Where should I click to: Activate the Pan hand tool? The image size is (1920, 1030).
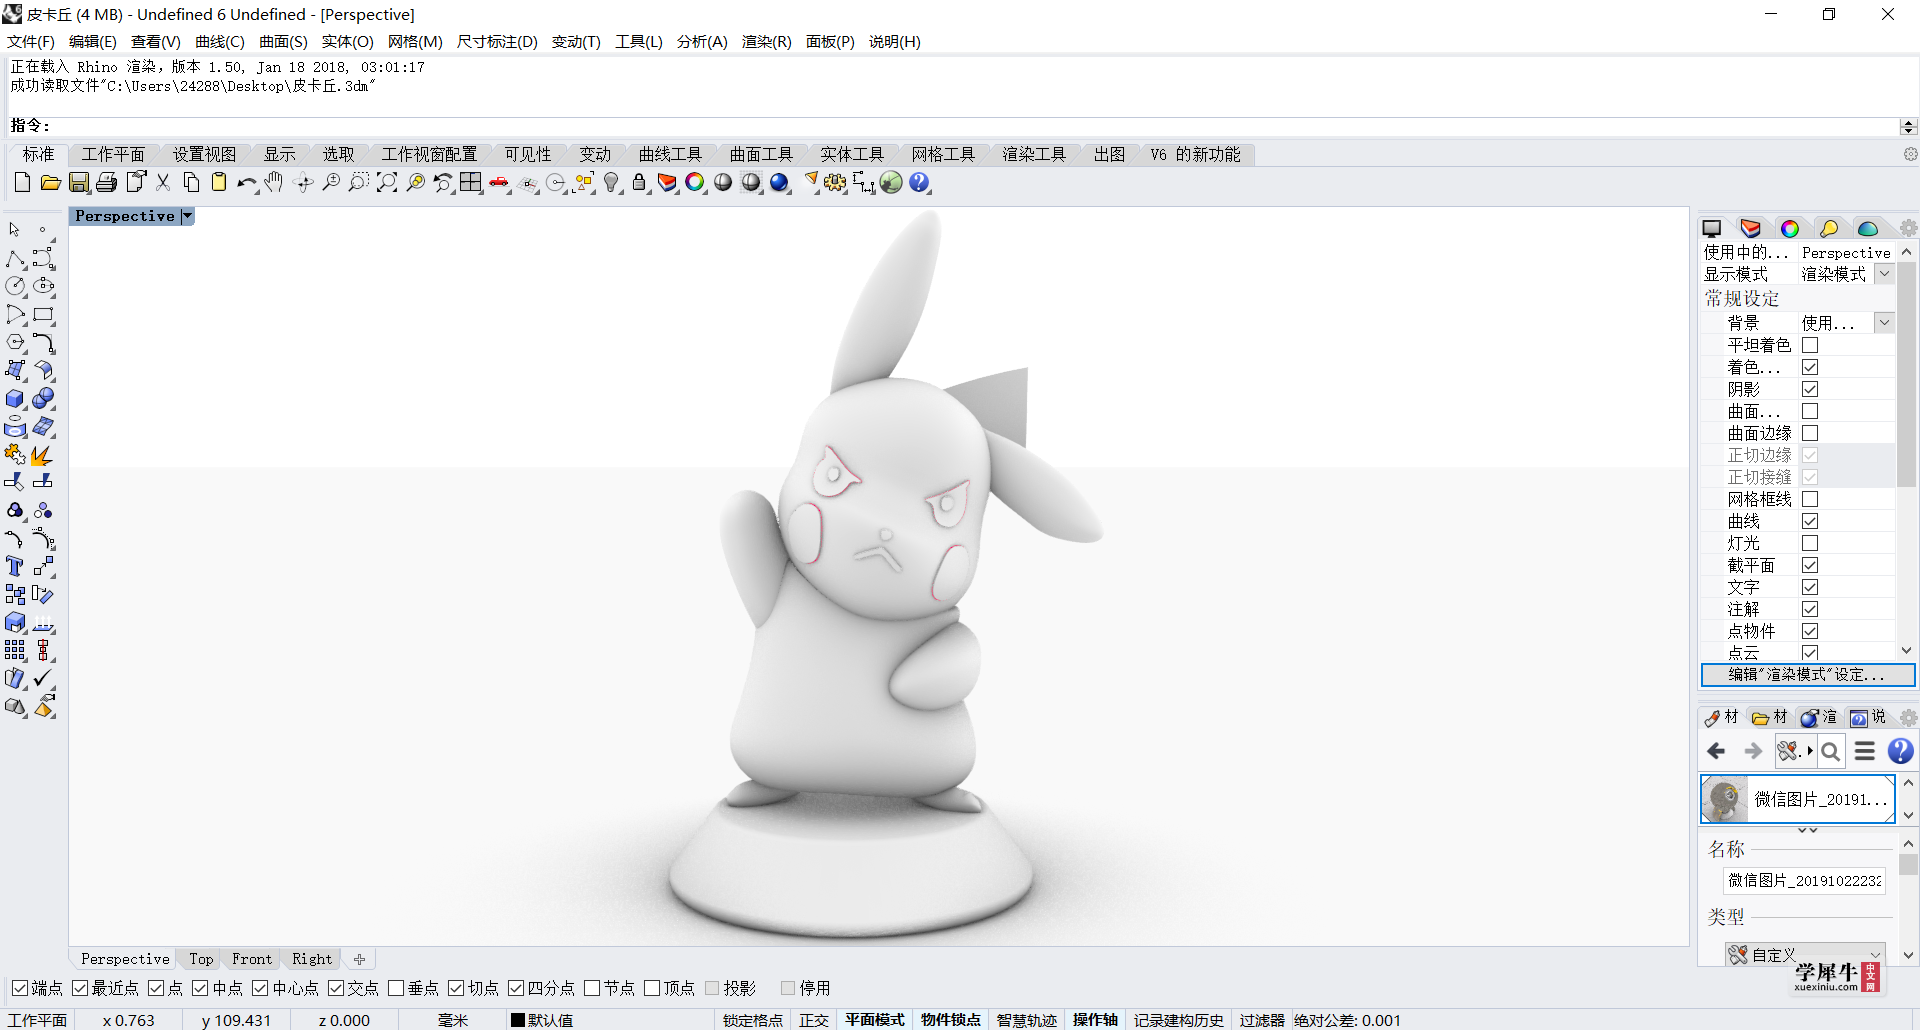274,182
